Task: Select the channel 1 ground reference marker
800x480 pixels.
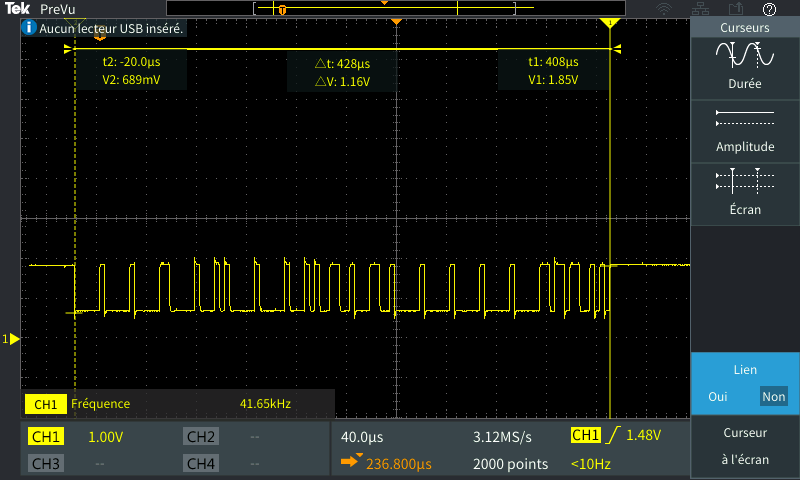Action: (11, 339)
